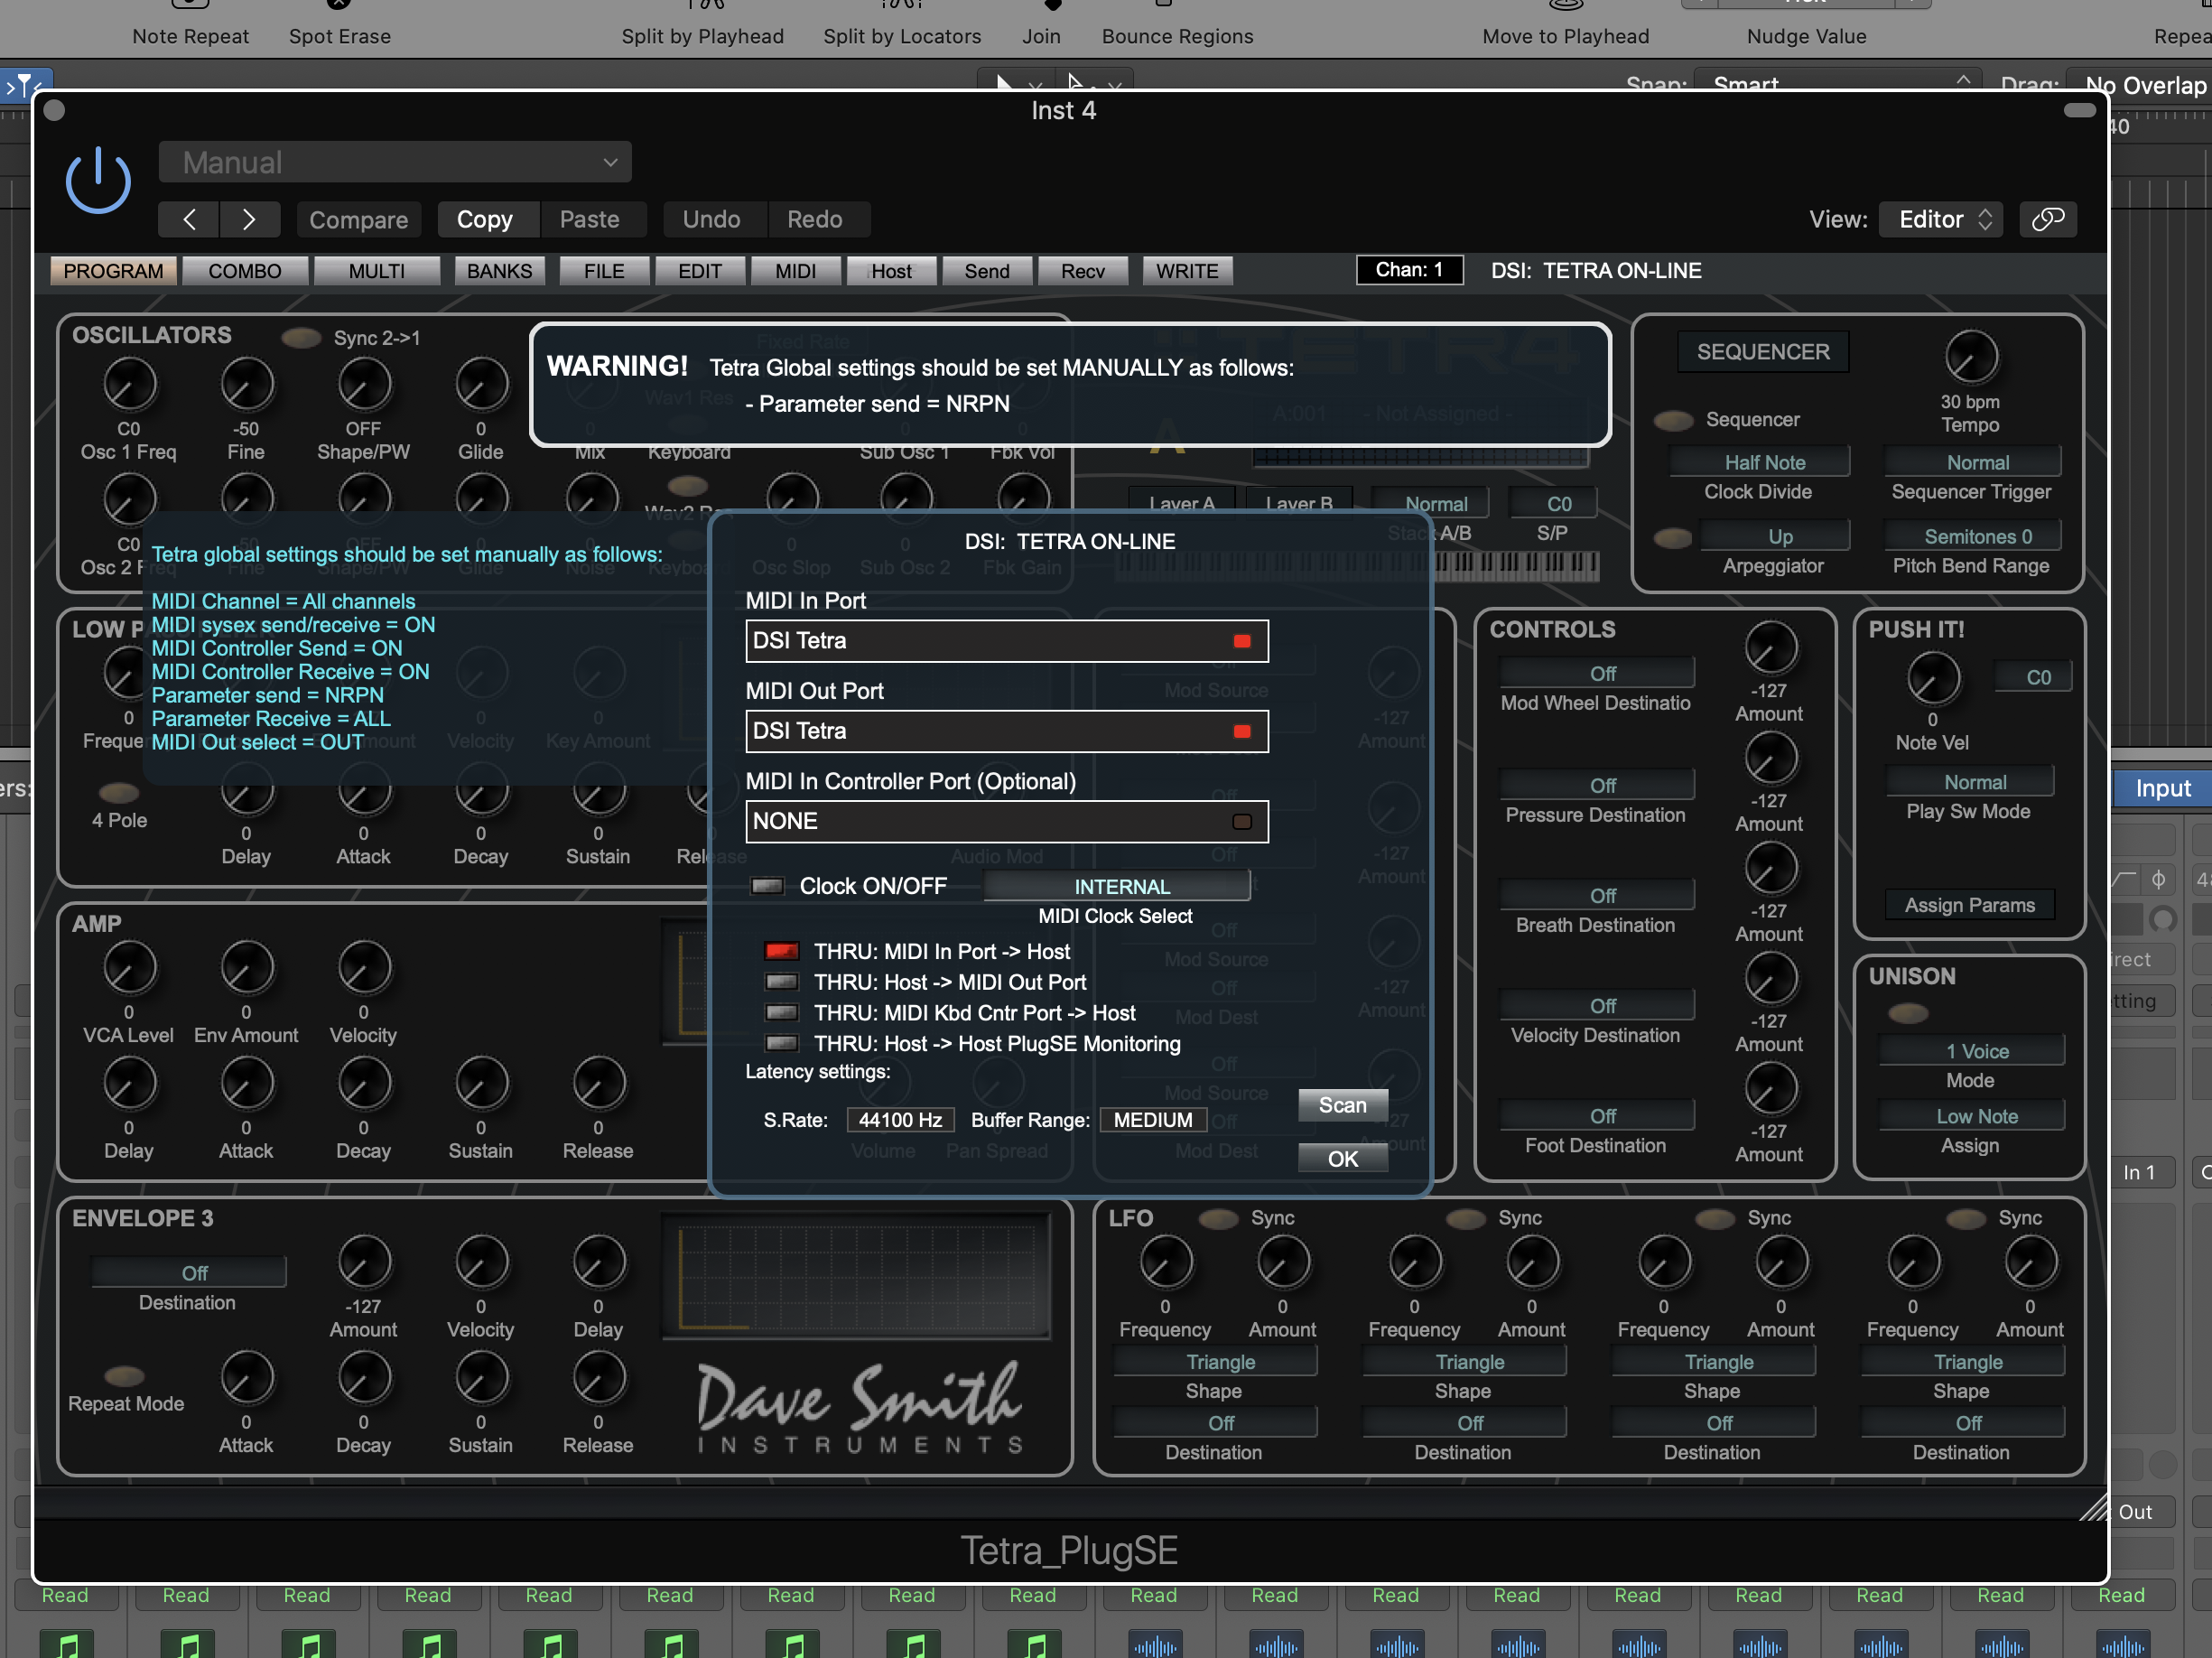Go to previous preset arrow

(189, 219)
